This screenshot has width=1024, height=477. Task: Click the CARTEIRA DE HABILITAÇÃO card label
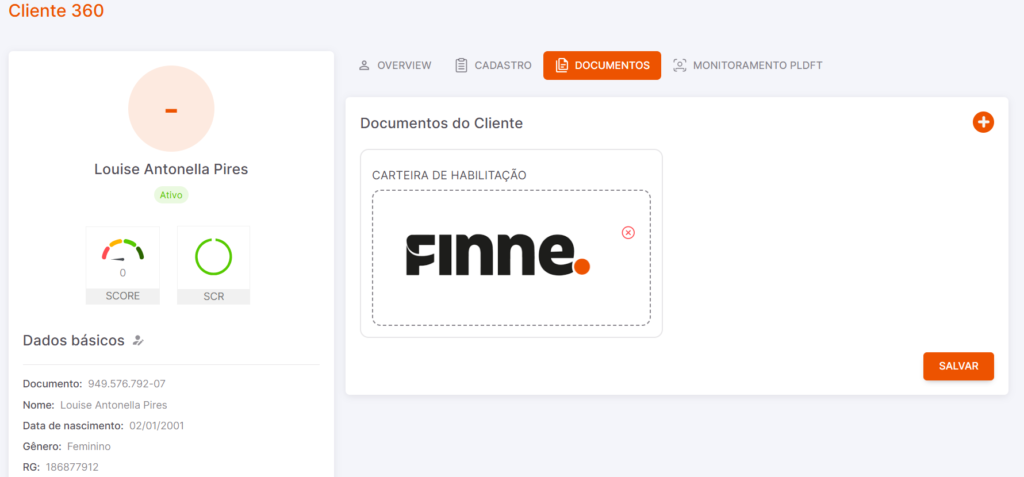pyautogui.click(x=449, y=175)
